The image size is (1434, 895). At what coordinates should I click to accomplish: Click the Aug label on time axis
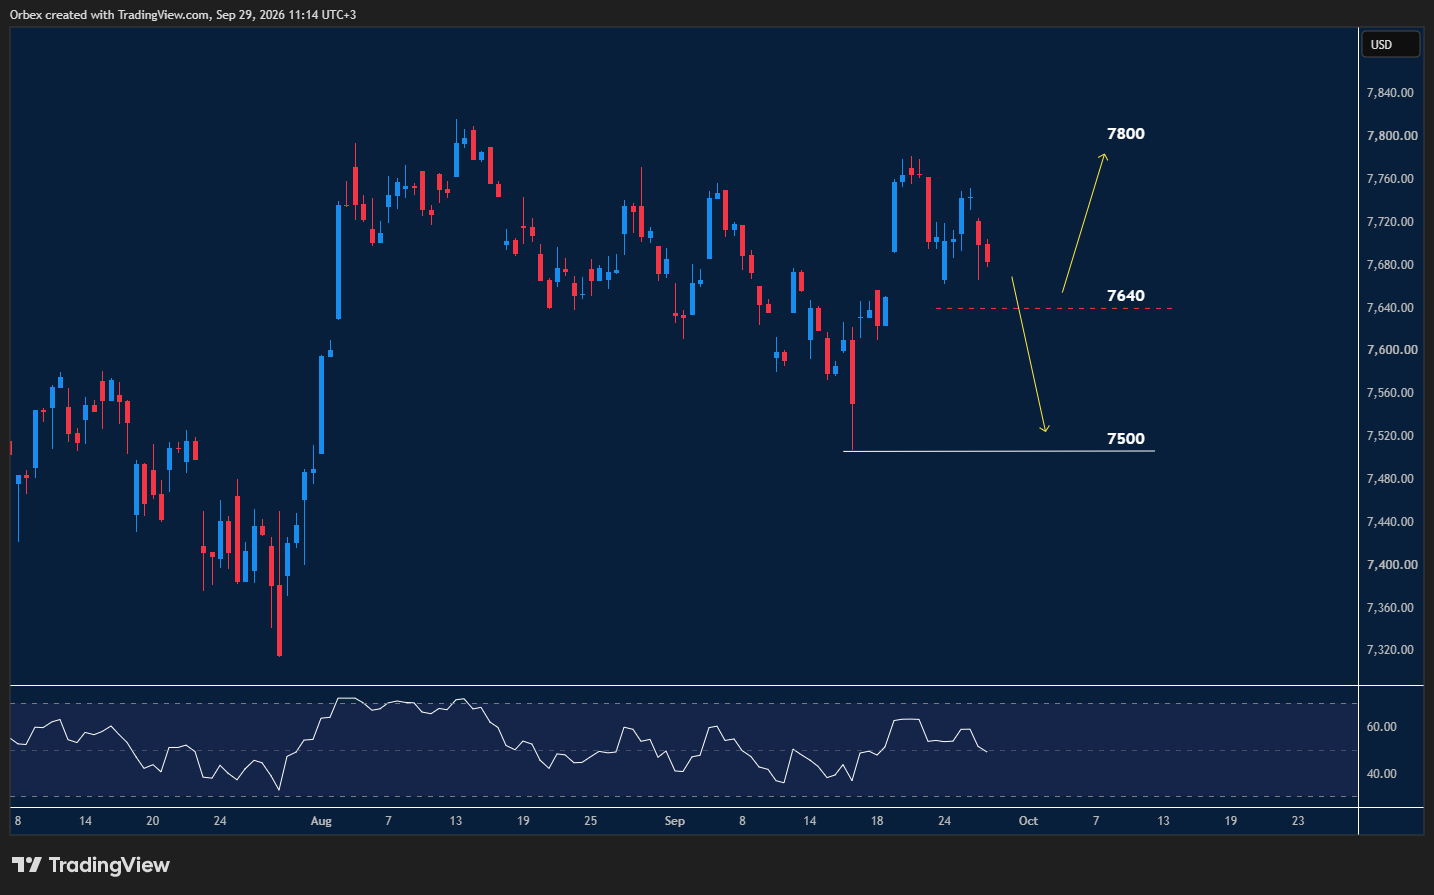tap(321, 821)
